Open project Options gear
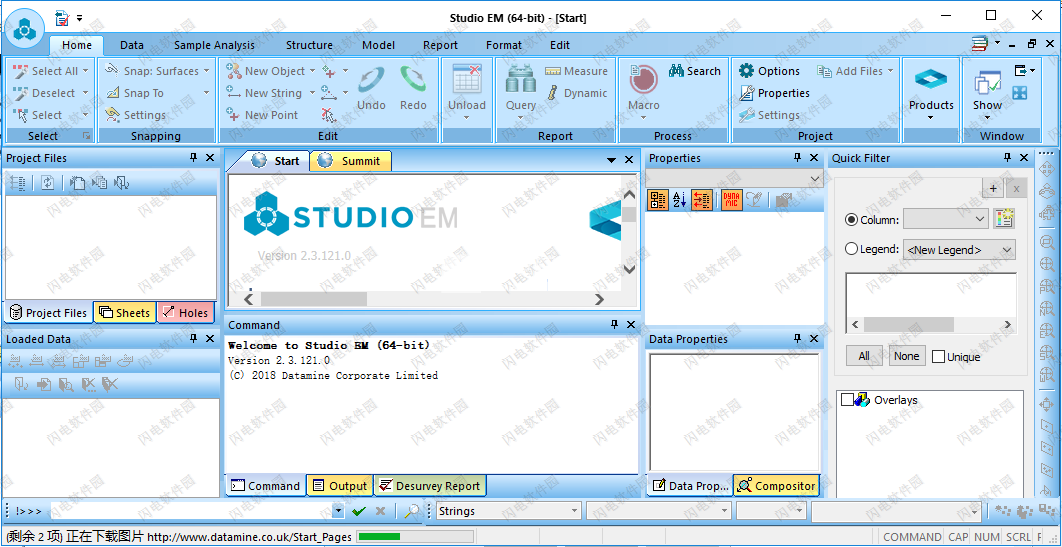Screen dimensions: 1062x547 tap(746, 70)
